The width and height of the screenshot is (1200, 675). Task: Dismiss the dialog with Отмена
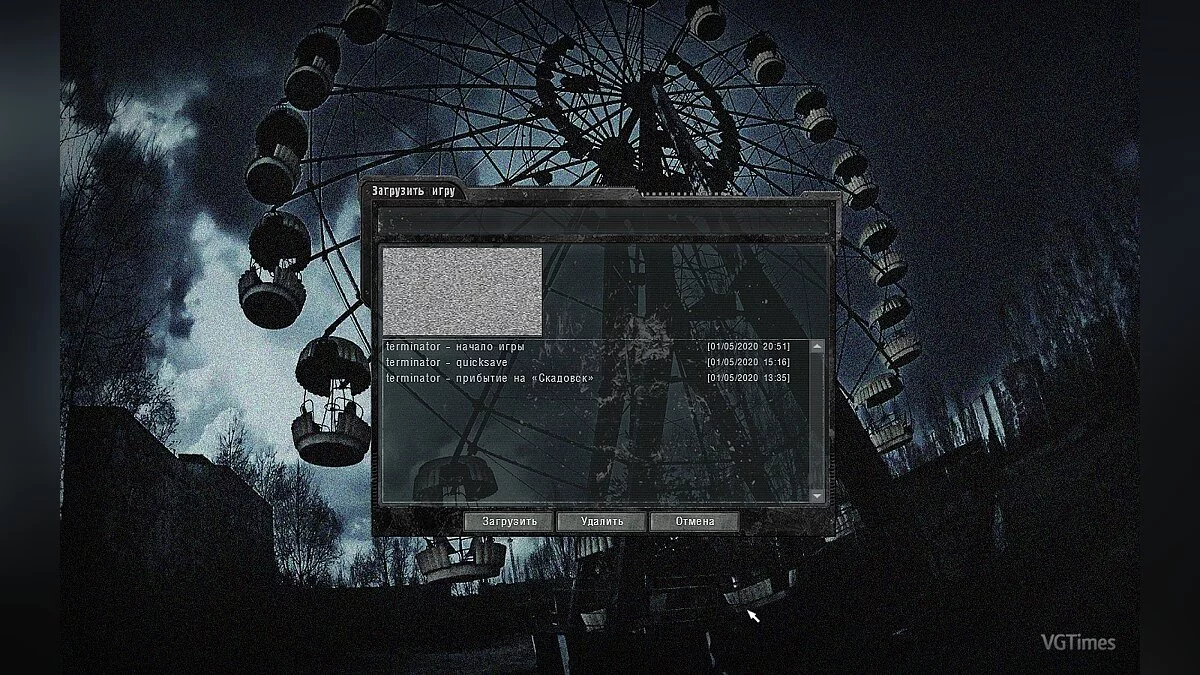pyautogui.click(x=696, y=521)
